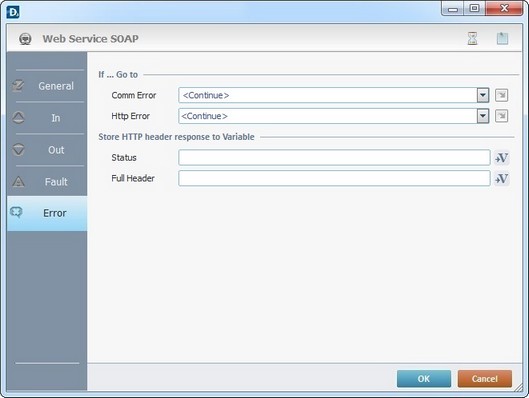
Task: Click the In tab up-arrow icon
Action: (18, 117)
